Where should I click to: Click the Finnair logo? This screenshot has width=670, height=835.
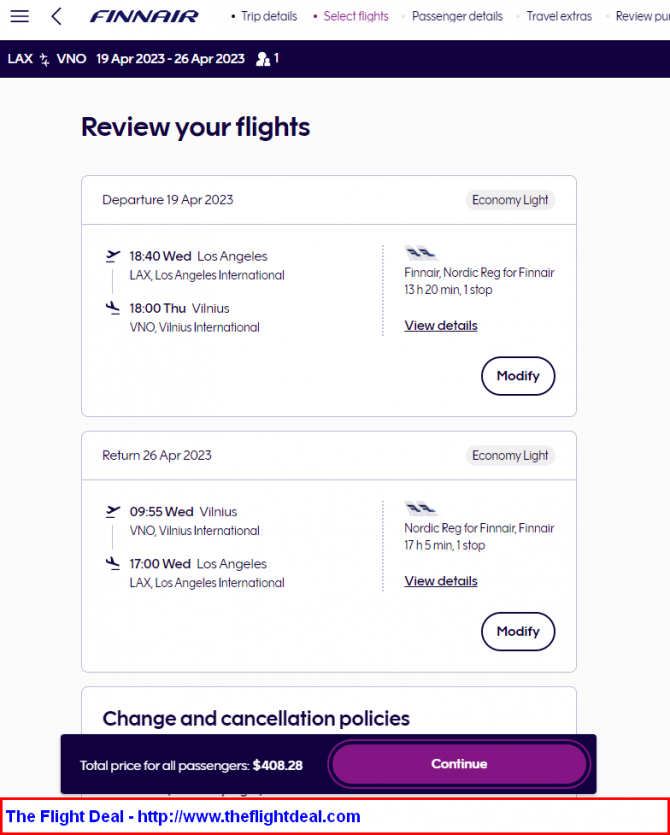[144, 17]
